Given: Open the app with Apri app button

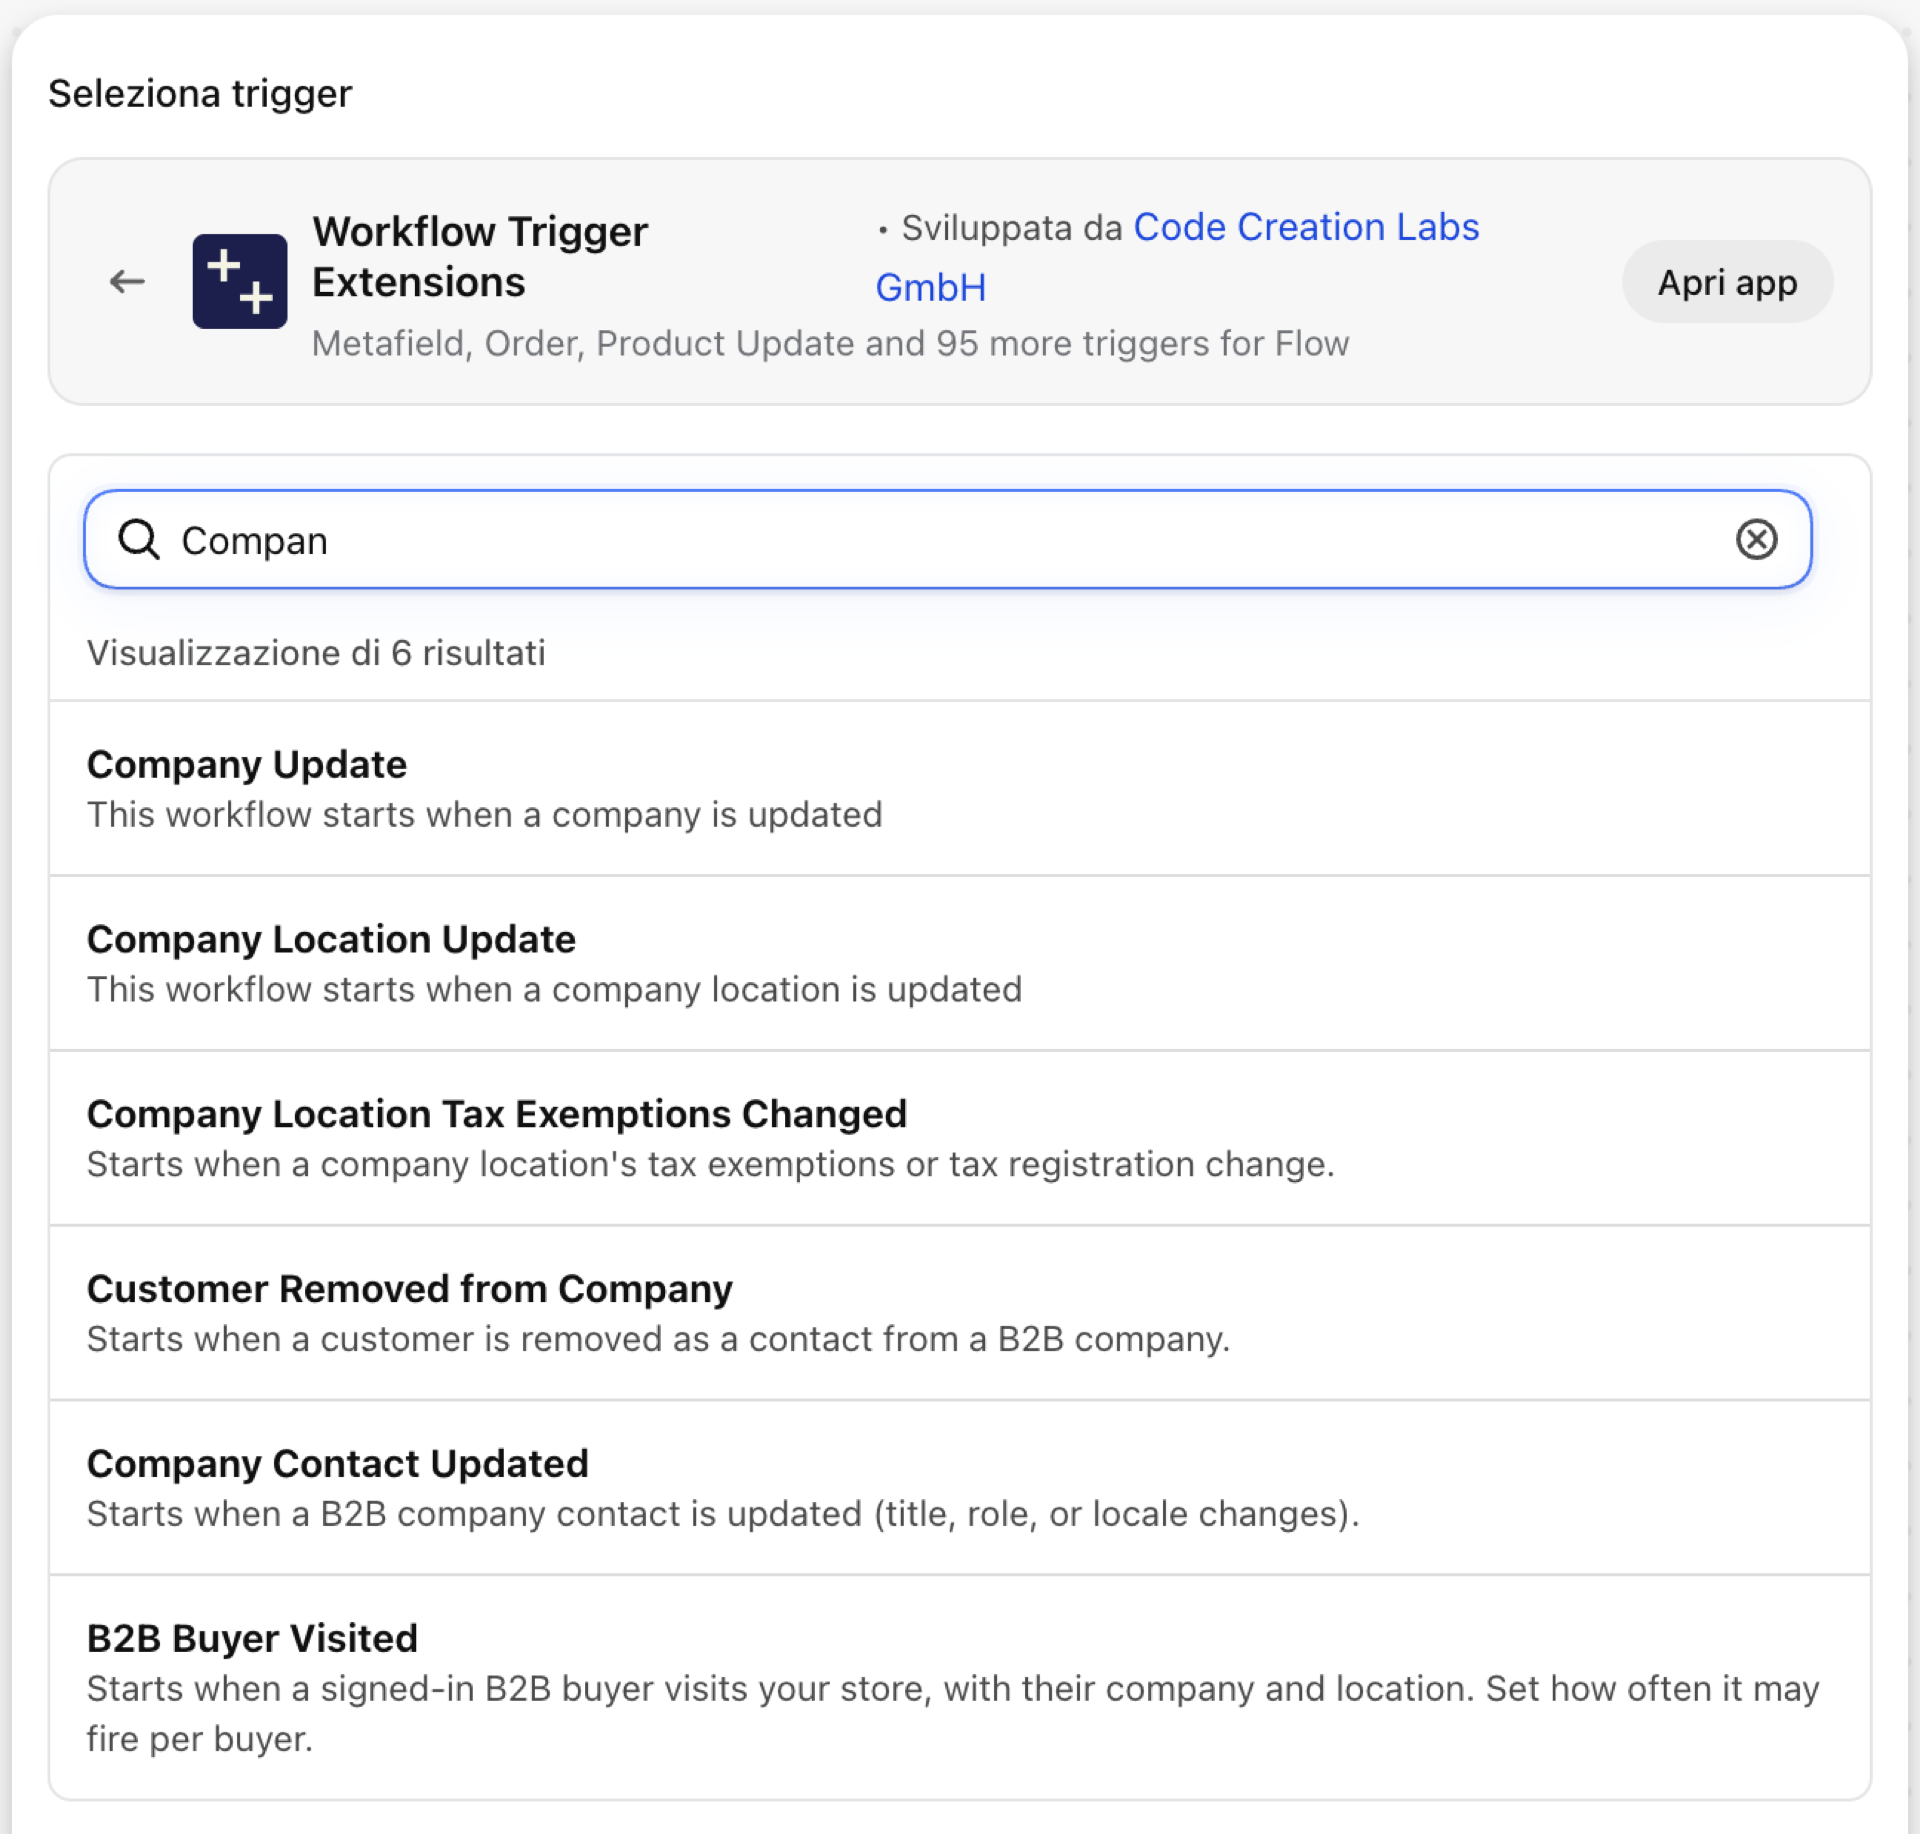Looking at the screenshot, I should coord(1727,282).
